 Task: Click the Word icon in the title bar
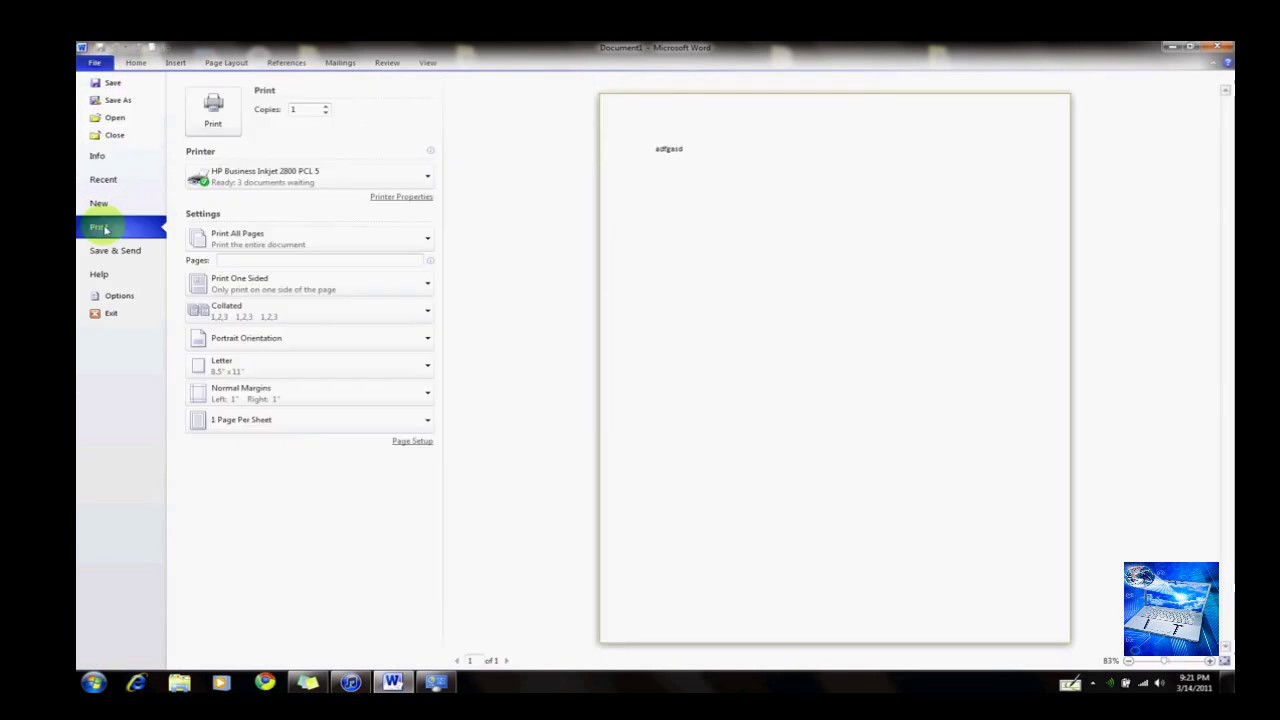82,47
